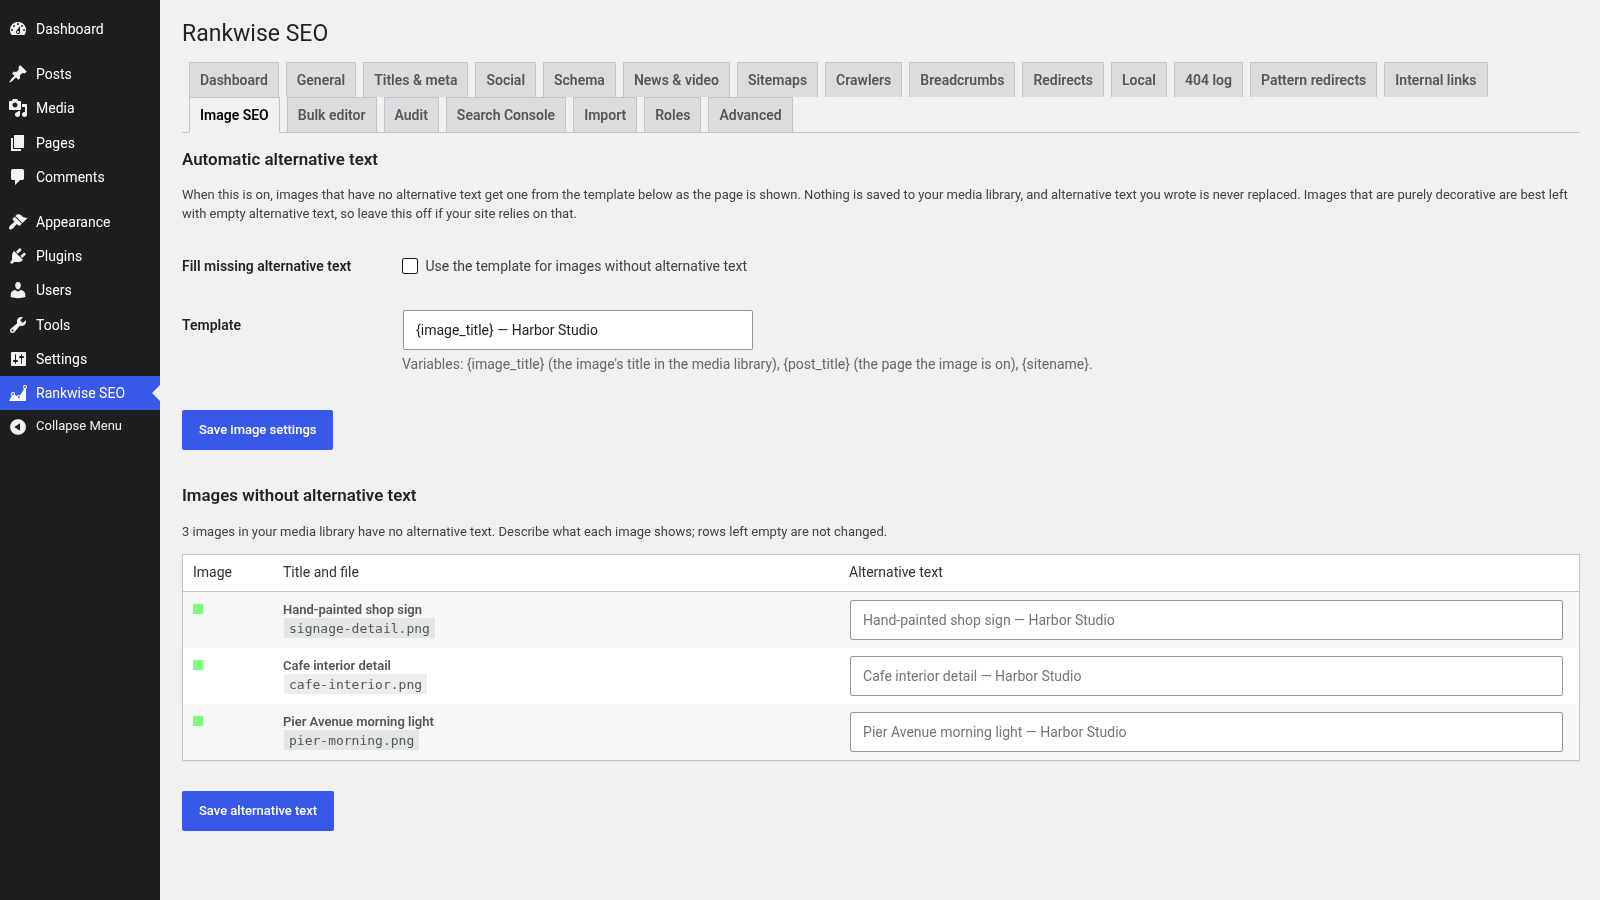Click the signage-detail.png file name
Viewport: 1600px width, 900px height.
coord(359,629)
